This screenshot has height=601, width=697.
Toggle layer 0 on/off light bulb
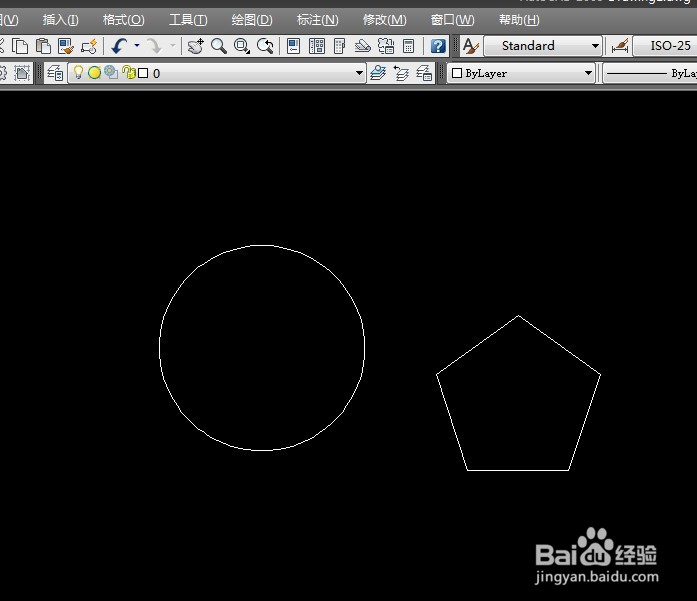pos(78,72)
